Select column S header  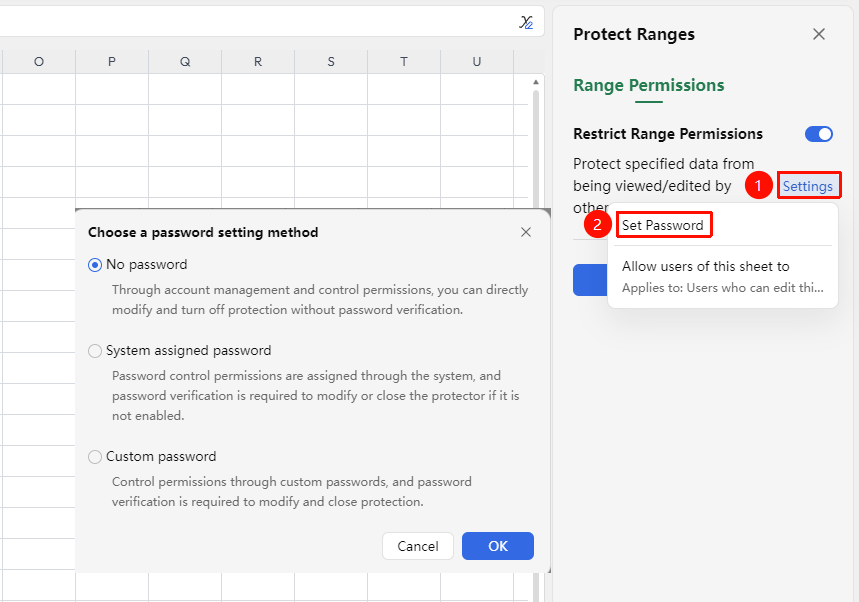click(331, 62)
